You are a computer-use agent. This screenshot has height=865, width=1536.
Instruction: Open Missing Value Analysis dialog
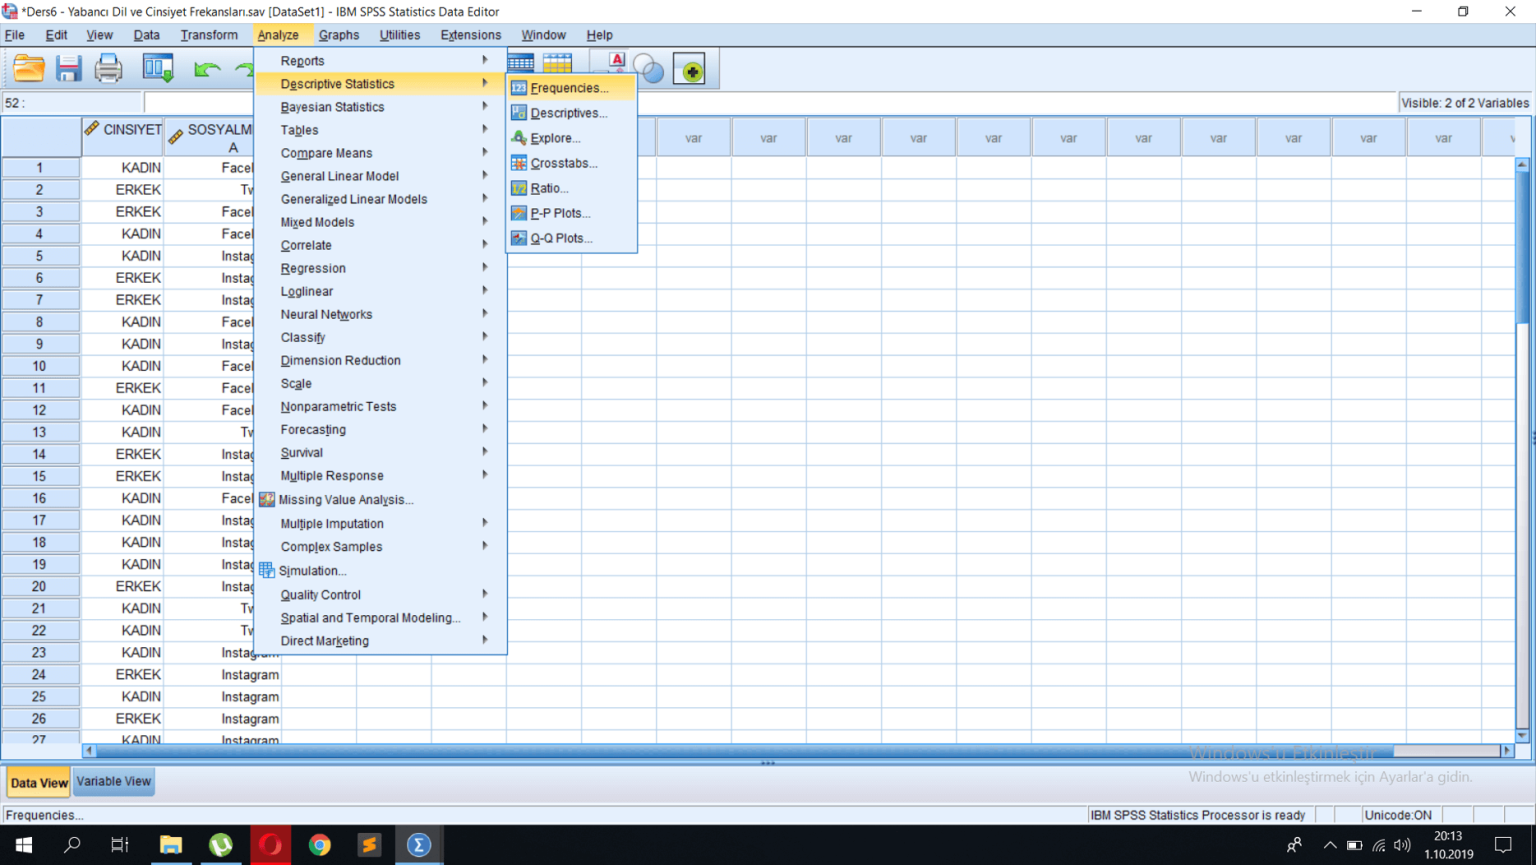tap(345, 500)
